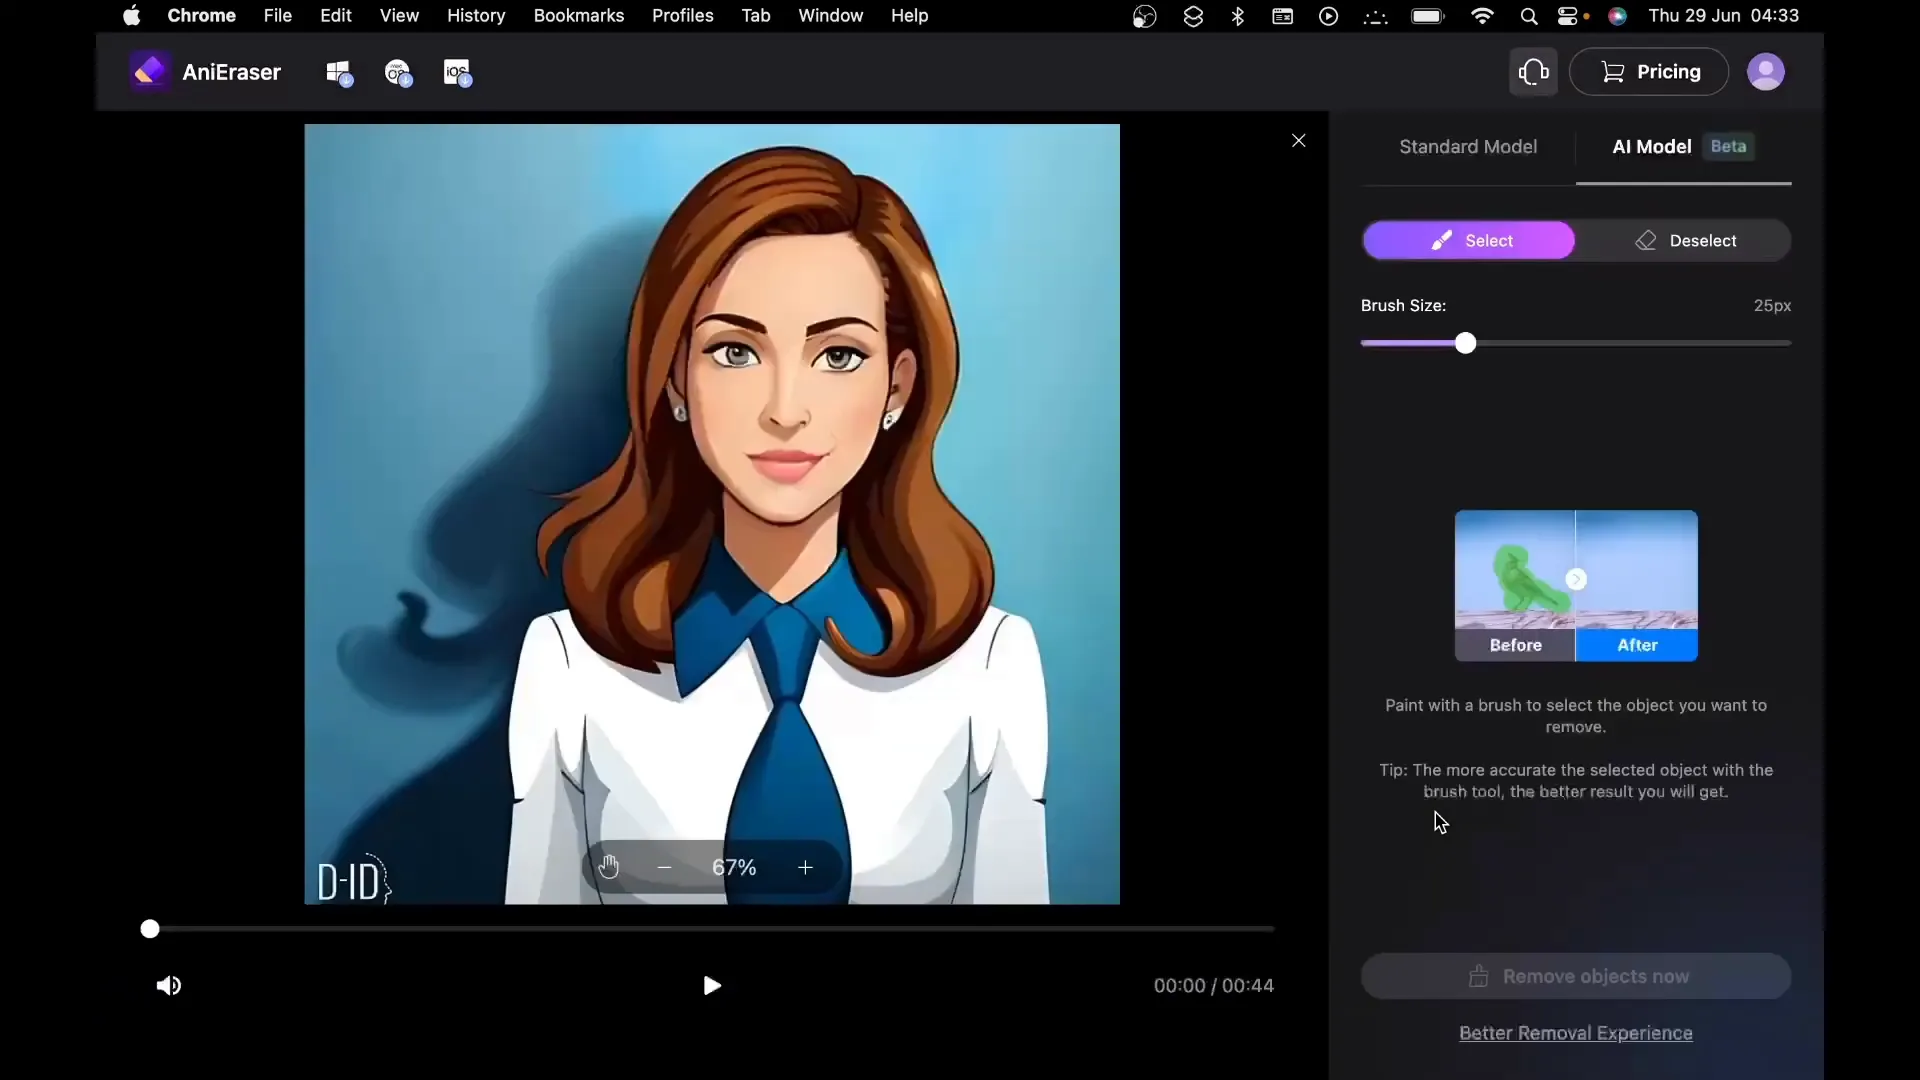Click the dotted arc menu bar icon
Image resolution: width=1920 pixels, height=1080 pixels.
coord(1376,17)
